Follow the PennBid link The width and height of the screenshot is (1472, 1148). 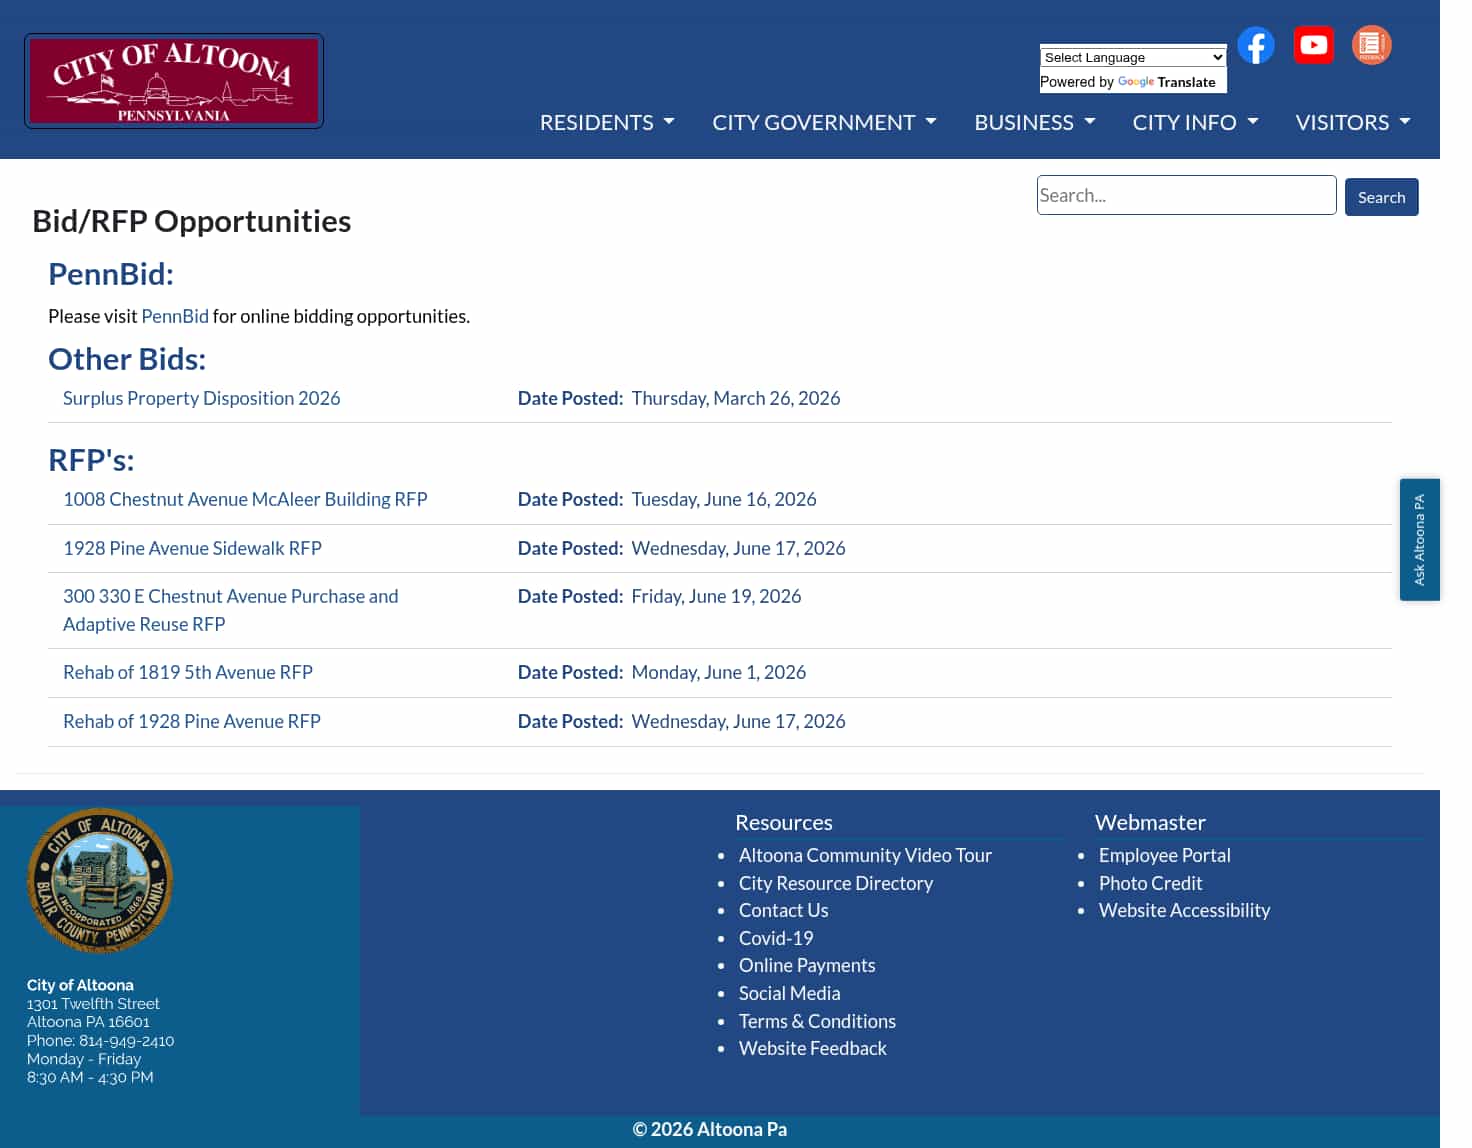coord(175,316)
